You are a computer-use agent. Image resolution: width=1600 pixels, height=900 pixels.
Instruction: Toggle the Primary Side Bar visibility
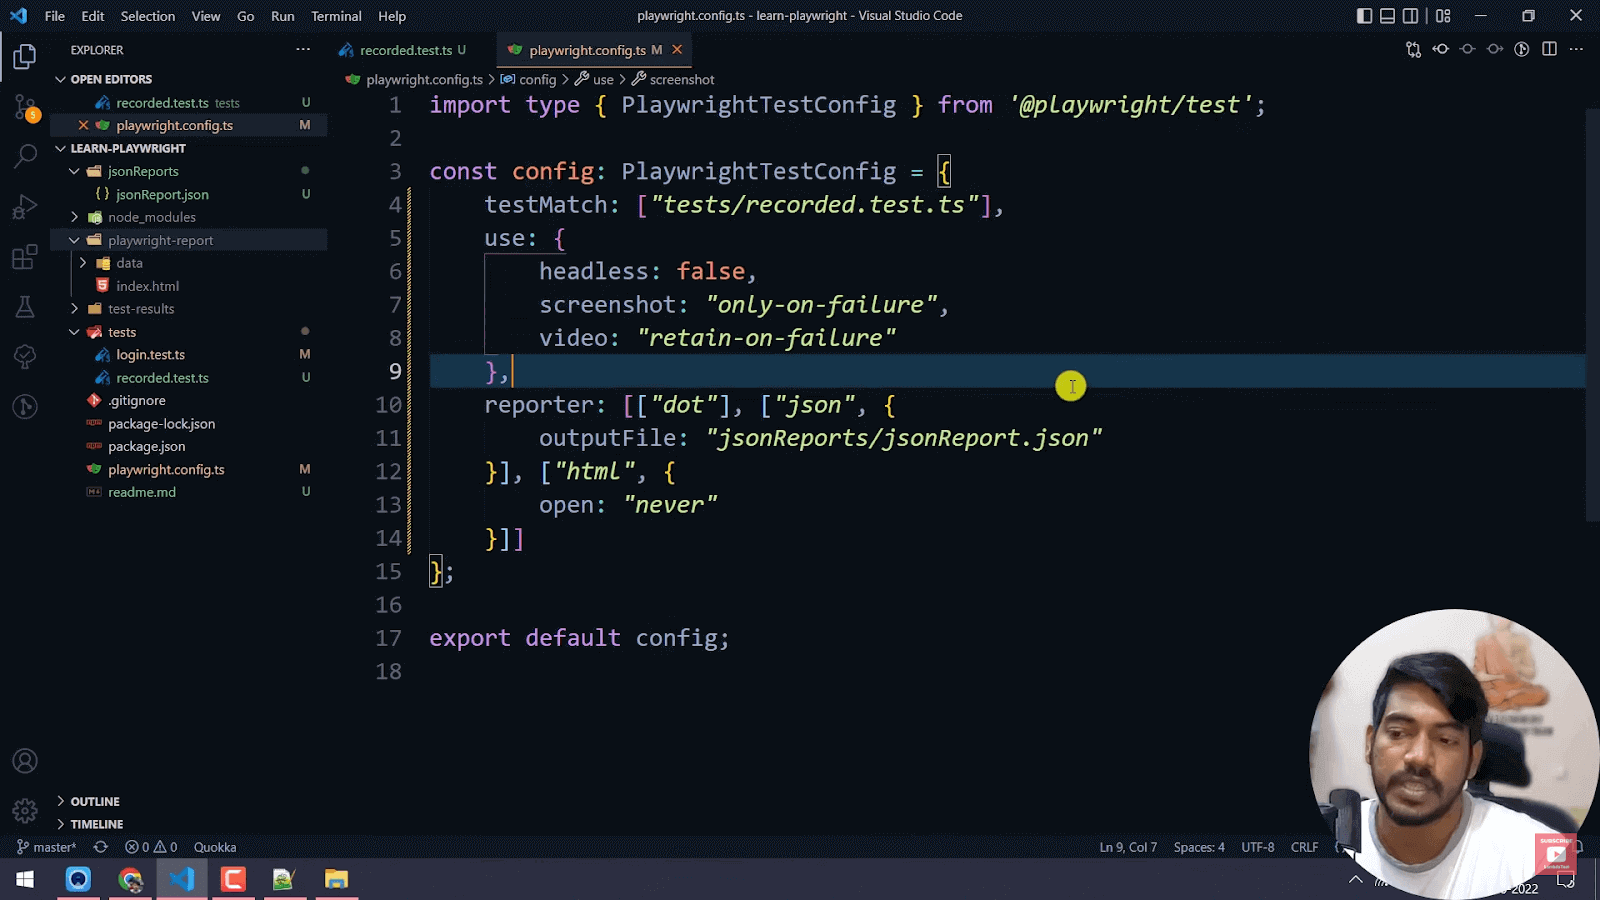pyautogui.click(x=1364, y=16)
